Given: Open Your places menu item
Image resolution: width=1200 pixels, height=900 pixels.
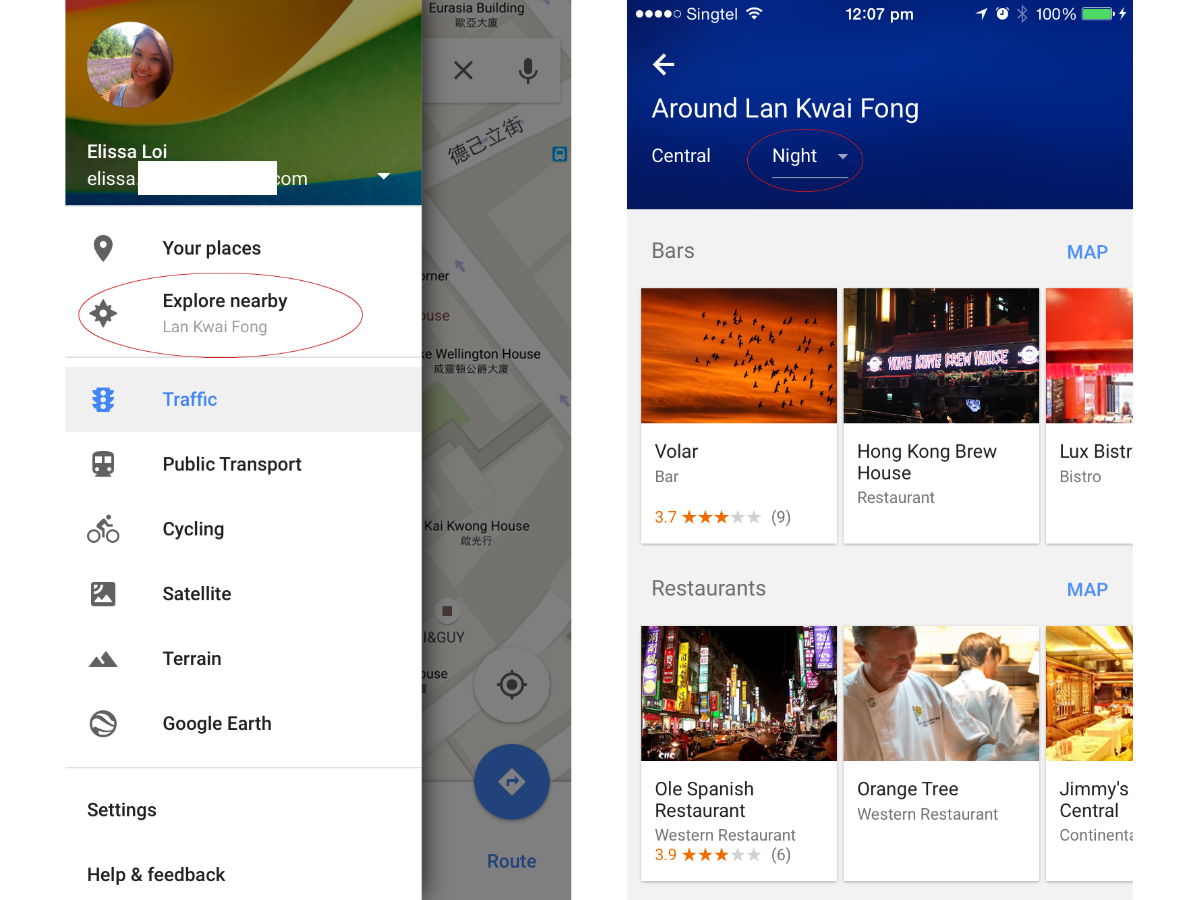Looking at the screenshot, I should pos(243,249).
